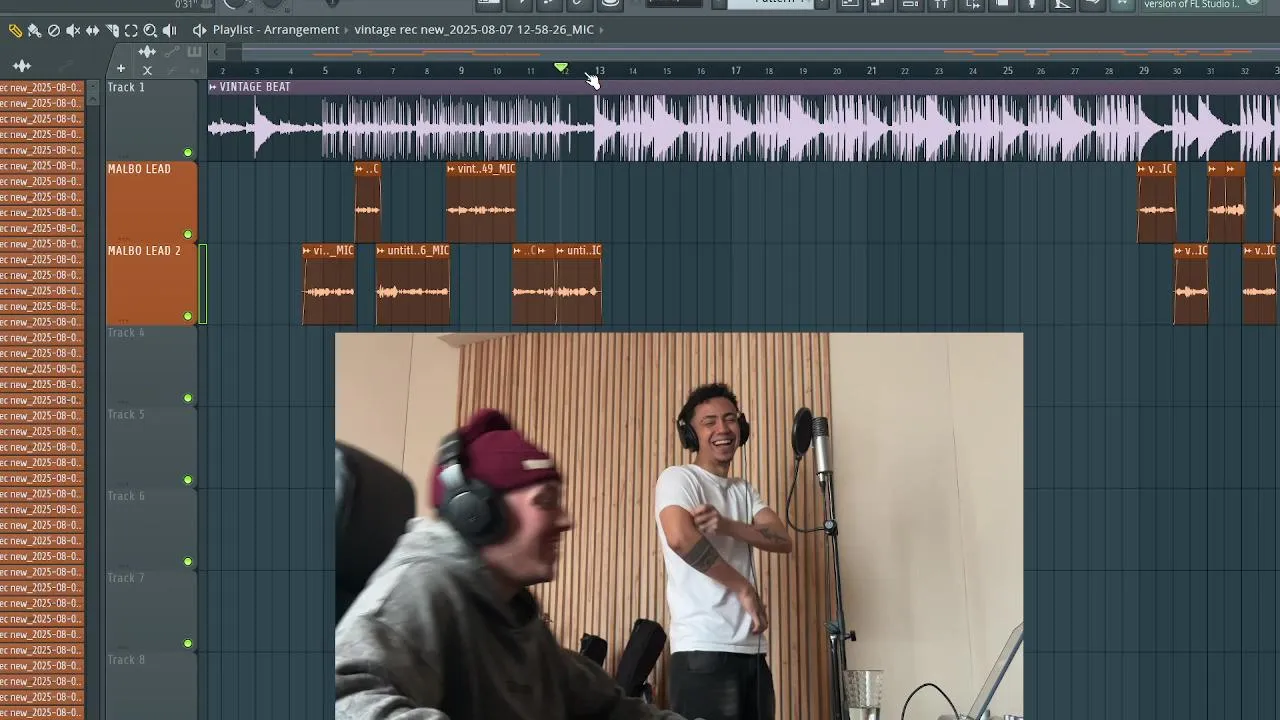Click the audio clip focus waveform icon
Image resolution: width=1280 pixels, height=720 pixels.
147,52
